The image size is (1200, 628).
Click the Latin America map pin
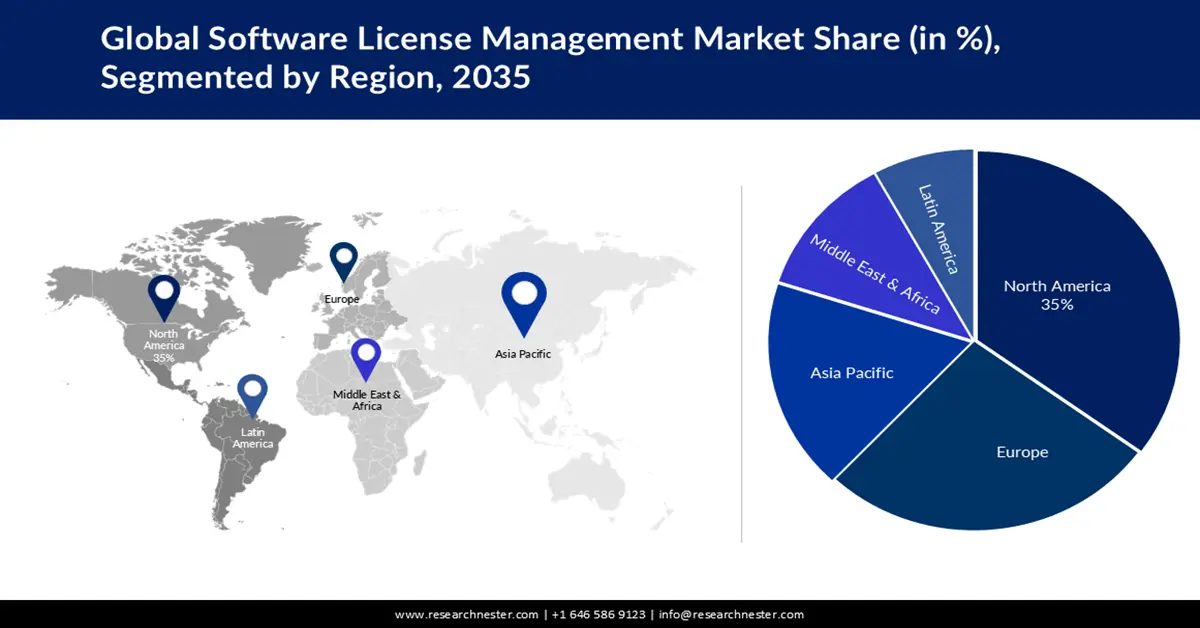click(x=253, y=395)
